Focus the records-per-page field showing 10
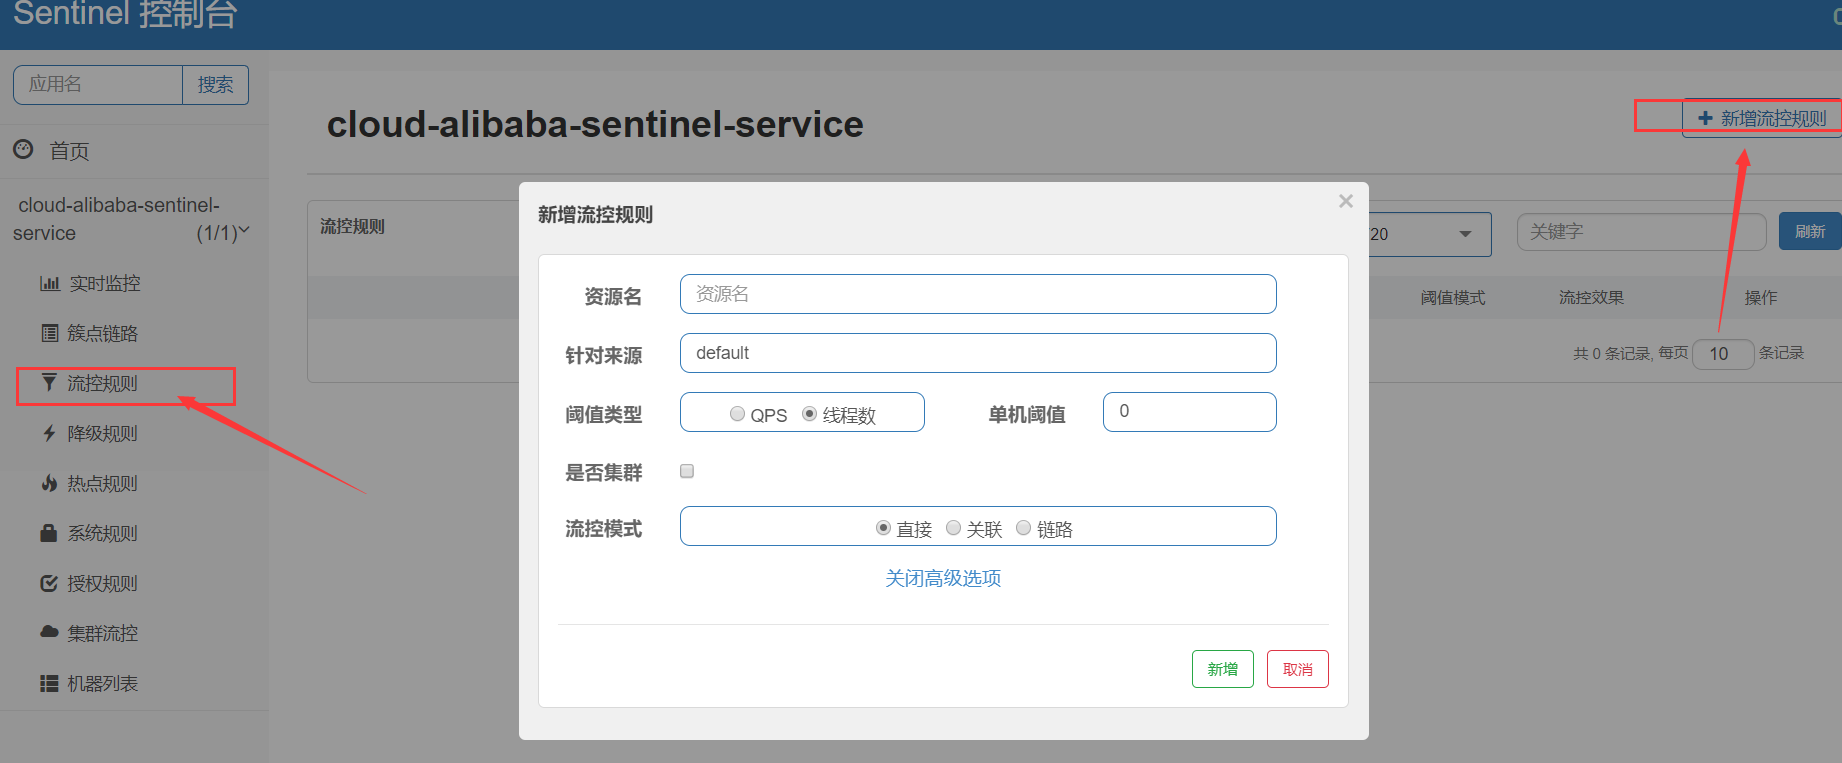Viewport: 1842px width, 763px height. [1723, 354]
